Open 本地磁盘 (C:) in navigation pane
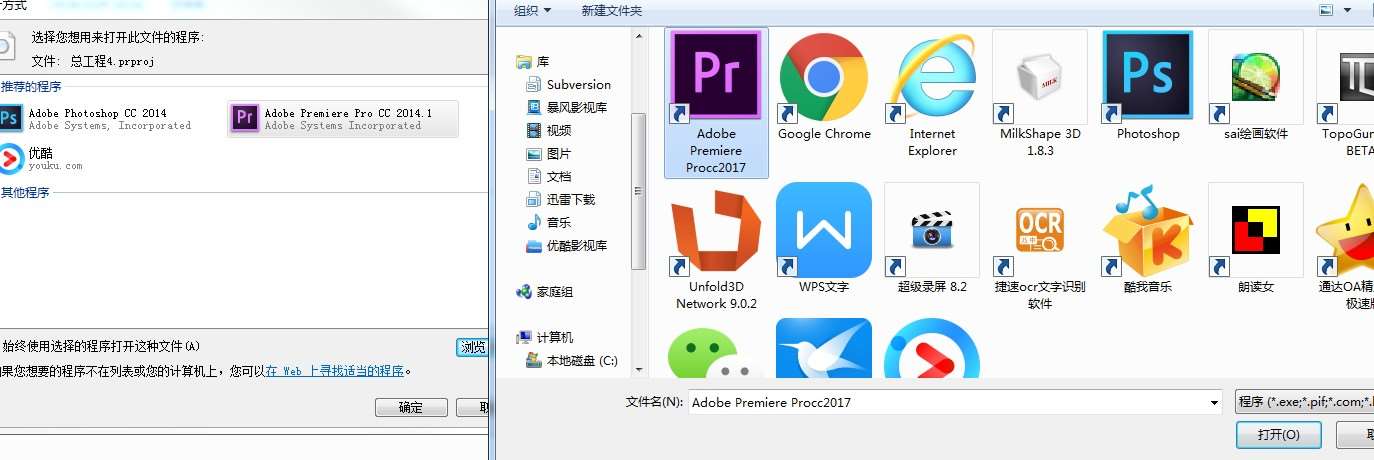 (572, 361)
